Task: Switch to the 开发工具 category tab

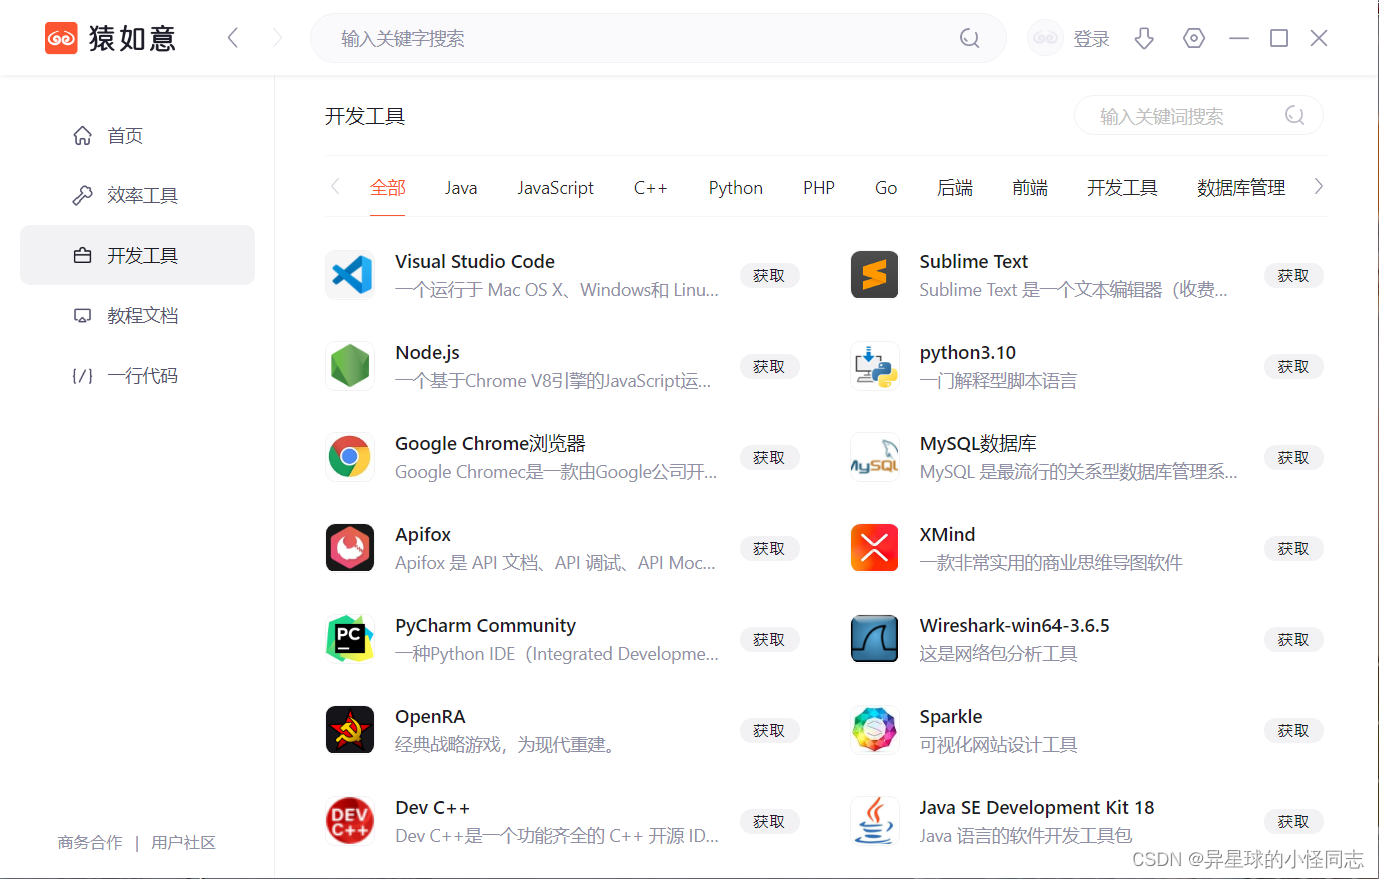Action: [x=1122, y=188]
